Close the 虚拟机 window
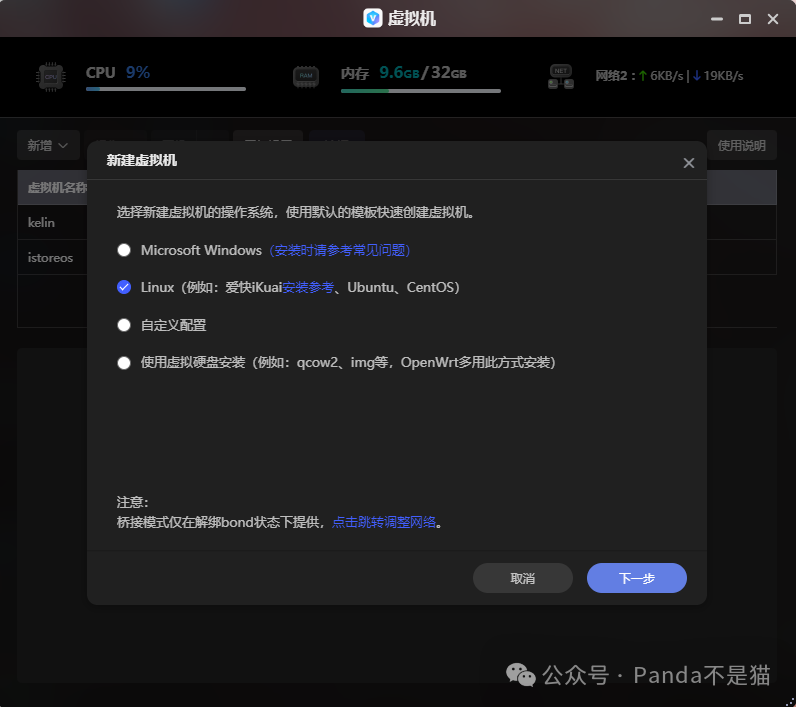The height and width of the screenshot is (707, 796). [x=773, y=19]
